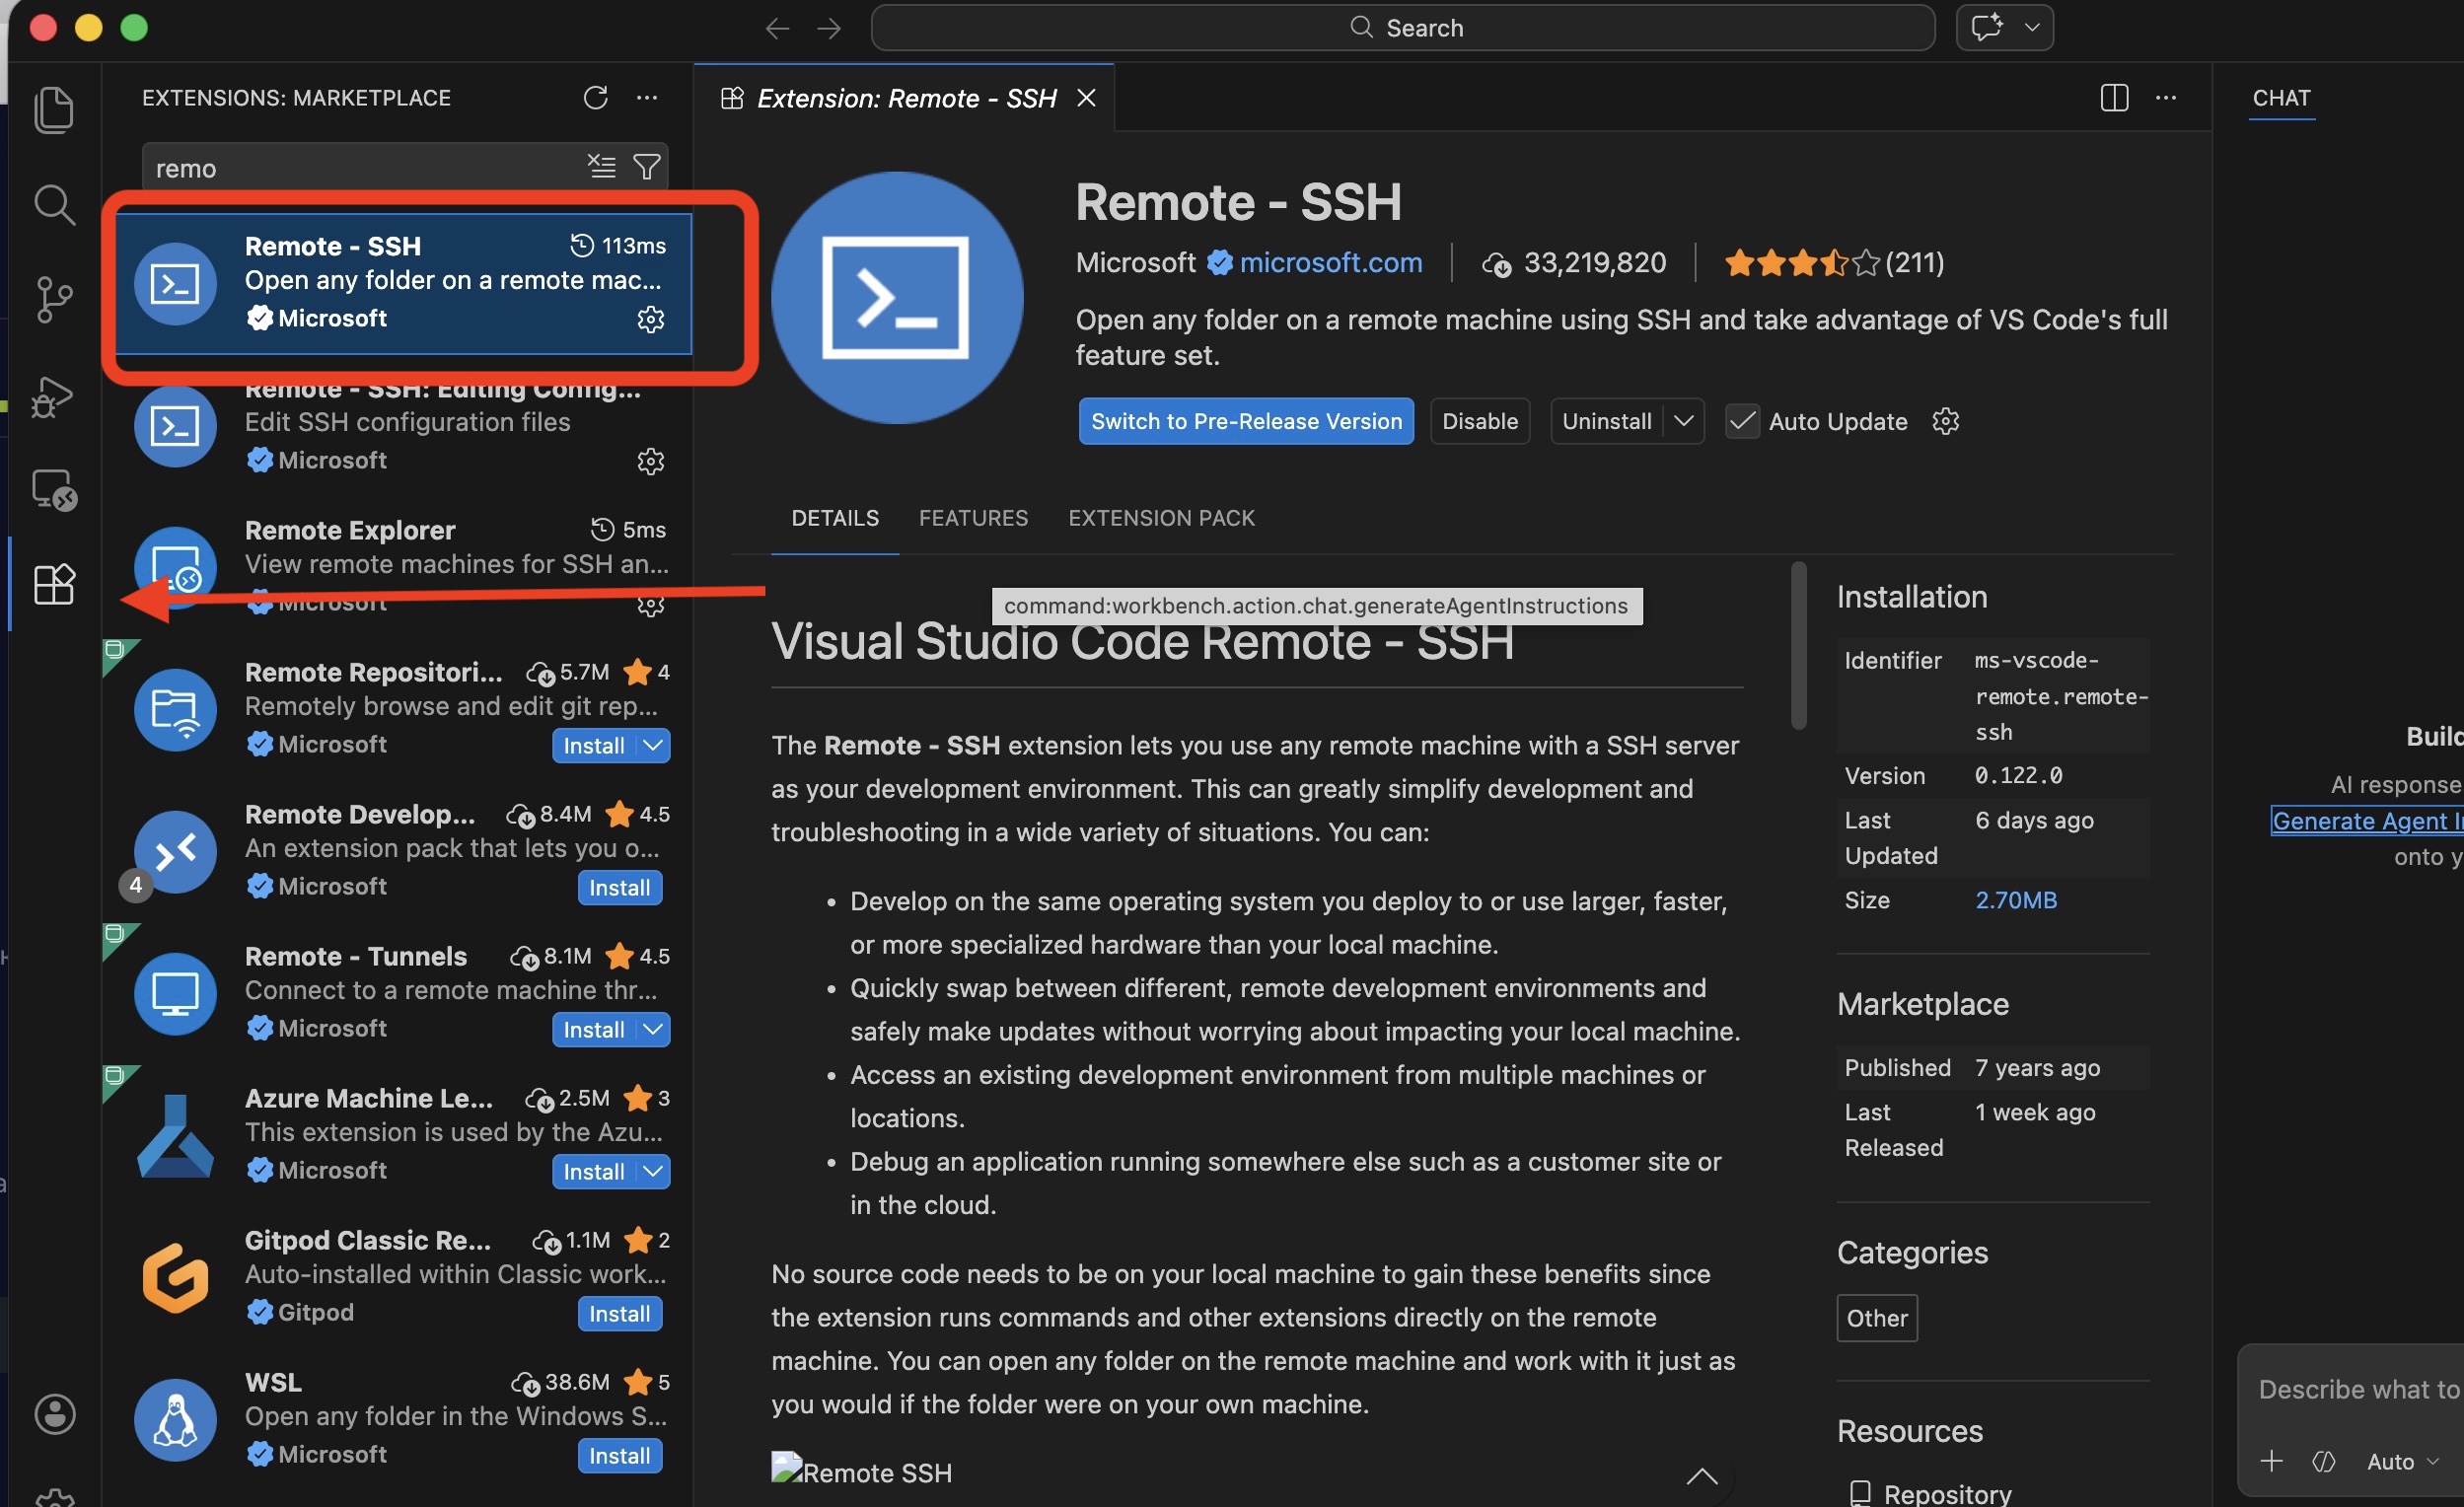This screenshot has height=1507, width=2464.
Task: Open the Repository resource link
Action: pos(1947,1493)
